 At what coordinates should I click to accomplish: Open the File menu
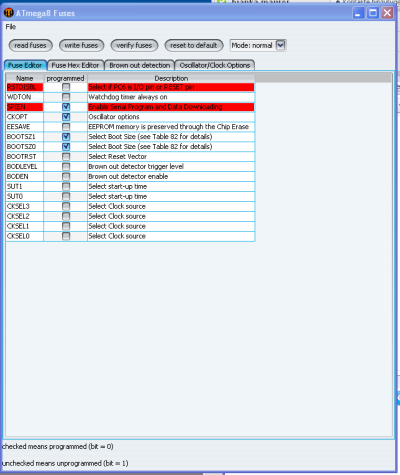tap(10, 27)
